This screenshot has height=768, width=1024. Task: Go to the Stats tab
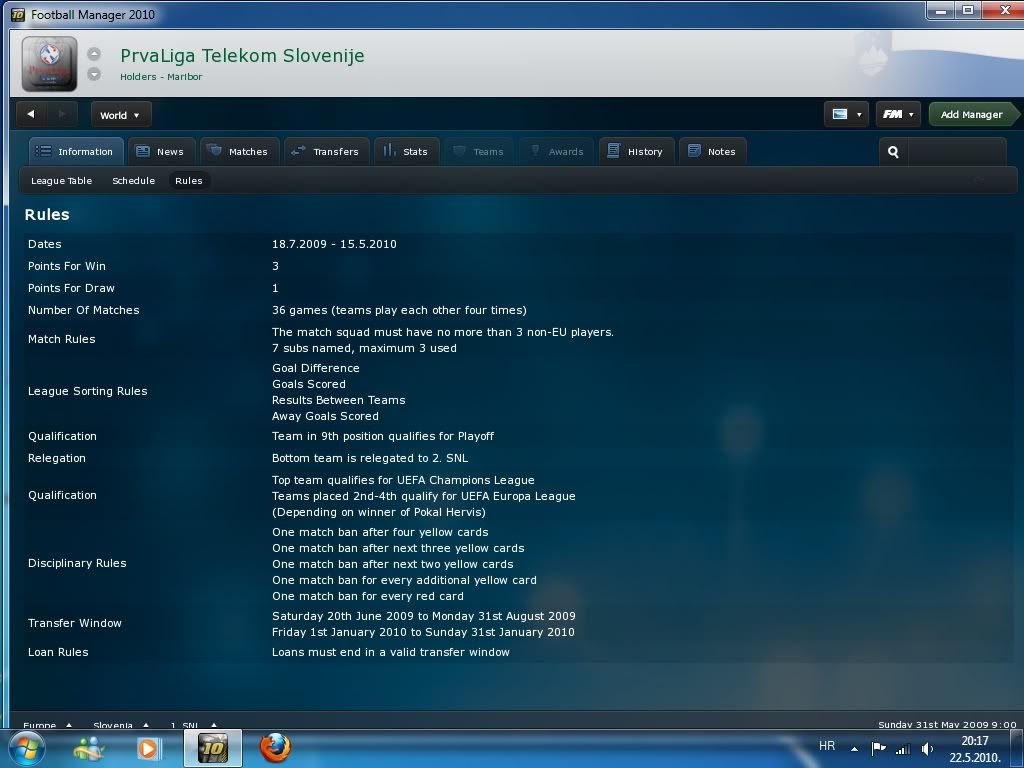point(405,152)
